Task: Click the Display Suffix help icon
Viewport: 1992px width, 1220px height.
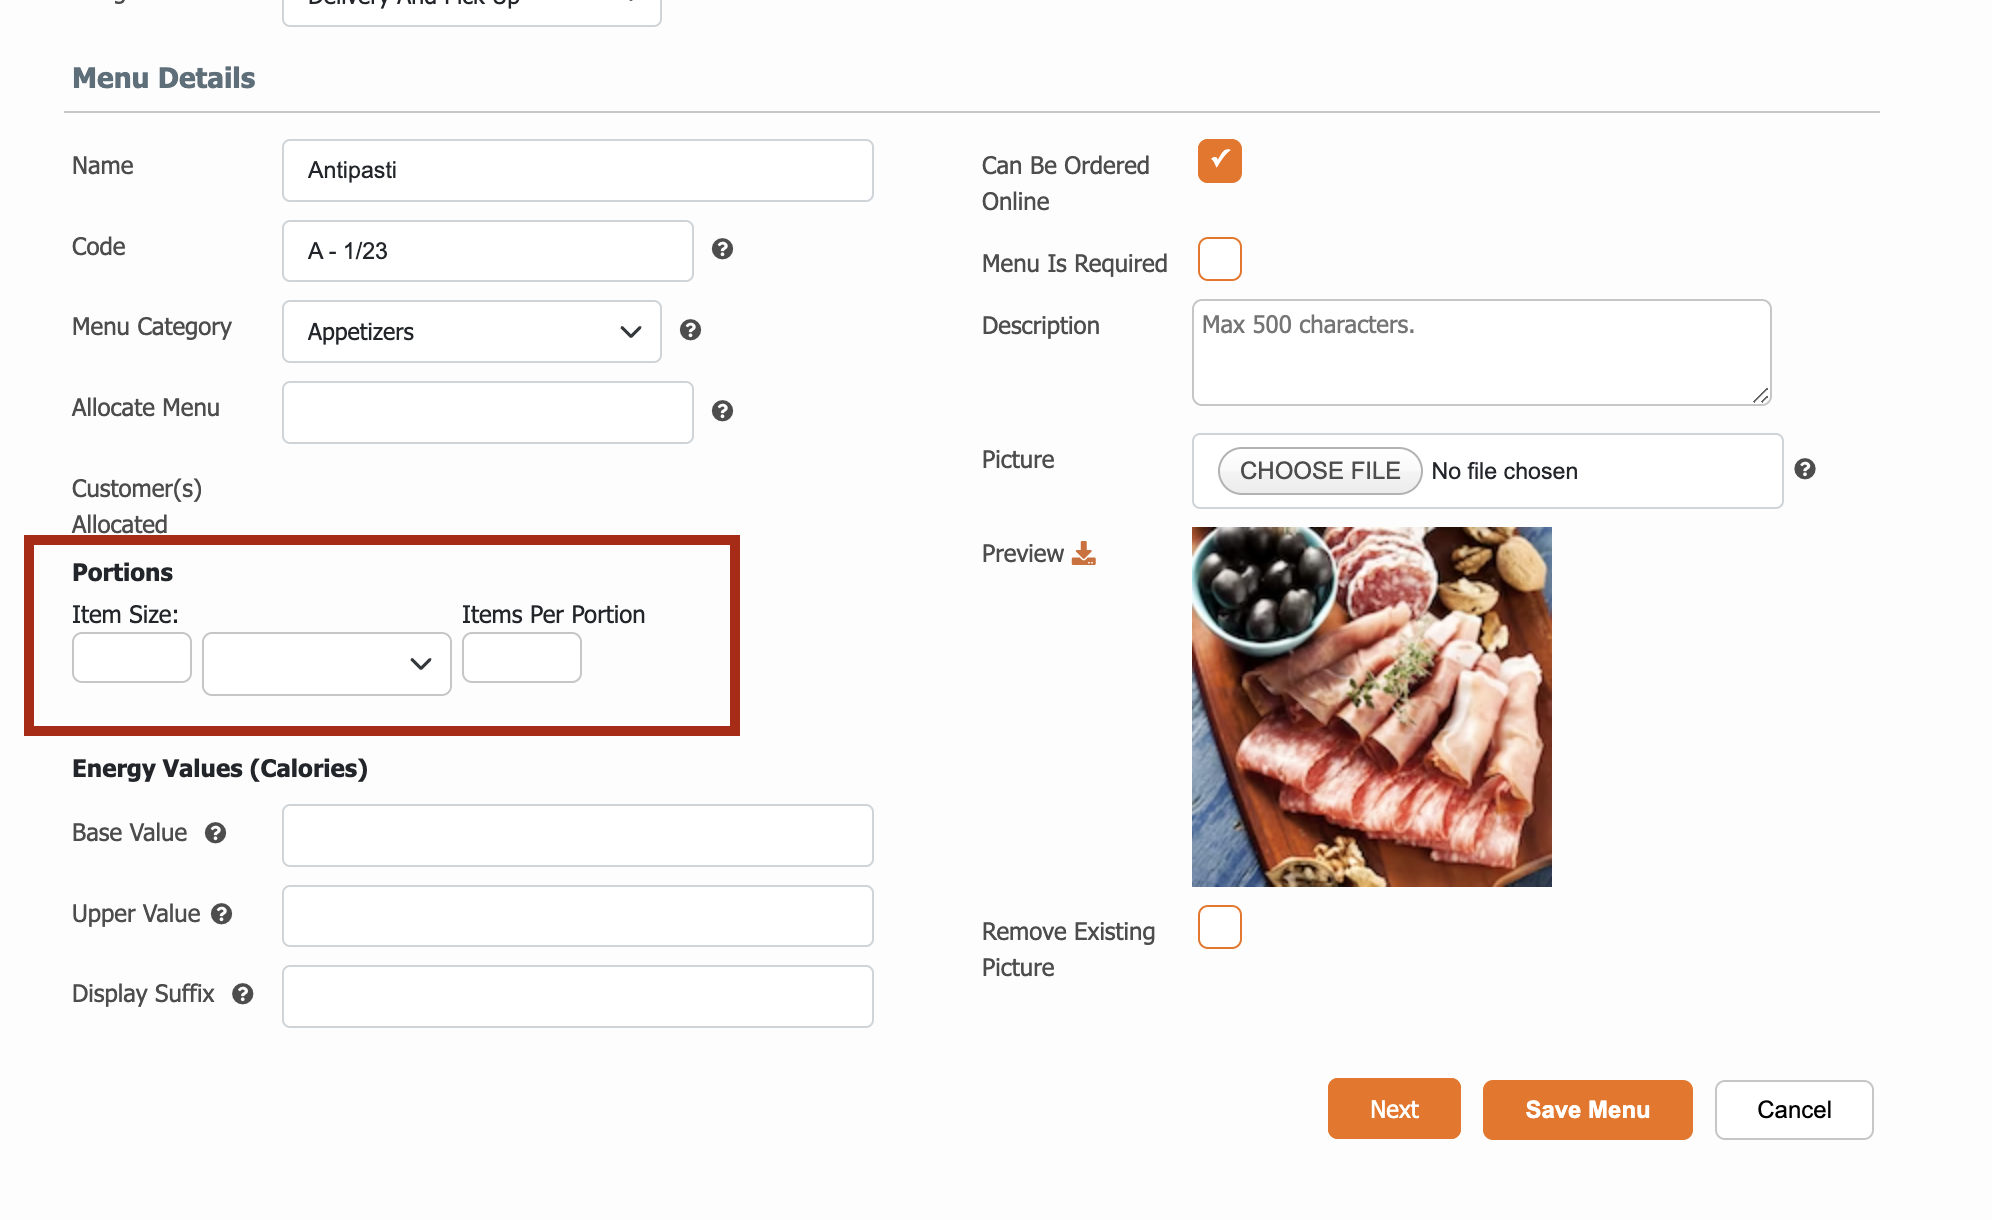Action: click(x=242, y=994)
